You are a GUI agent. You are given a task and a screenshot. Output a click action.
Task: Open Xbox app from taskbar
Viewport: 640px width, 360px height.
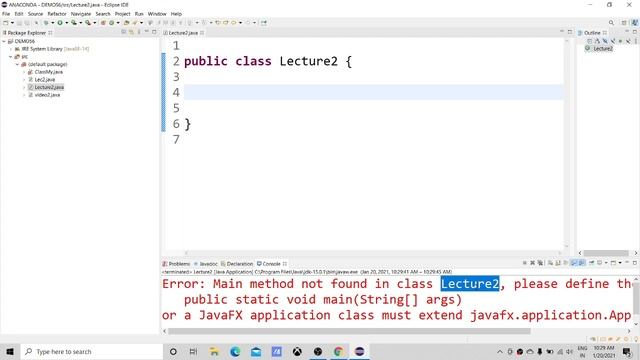coord(297,351)
